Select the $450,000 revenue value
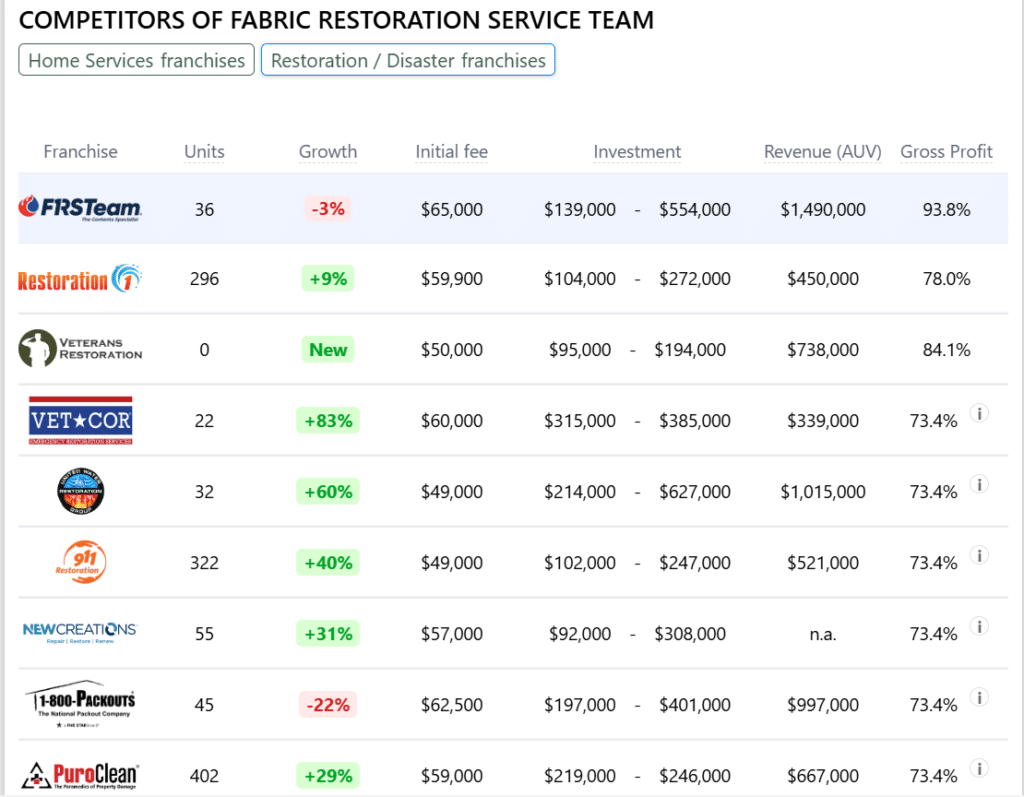 (x=823, y=279)
